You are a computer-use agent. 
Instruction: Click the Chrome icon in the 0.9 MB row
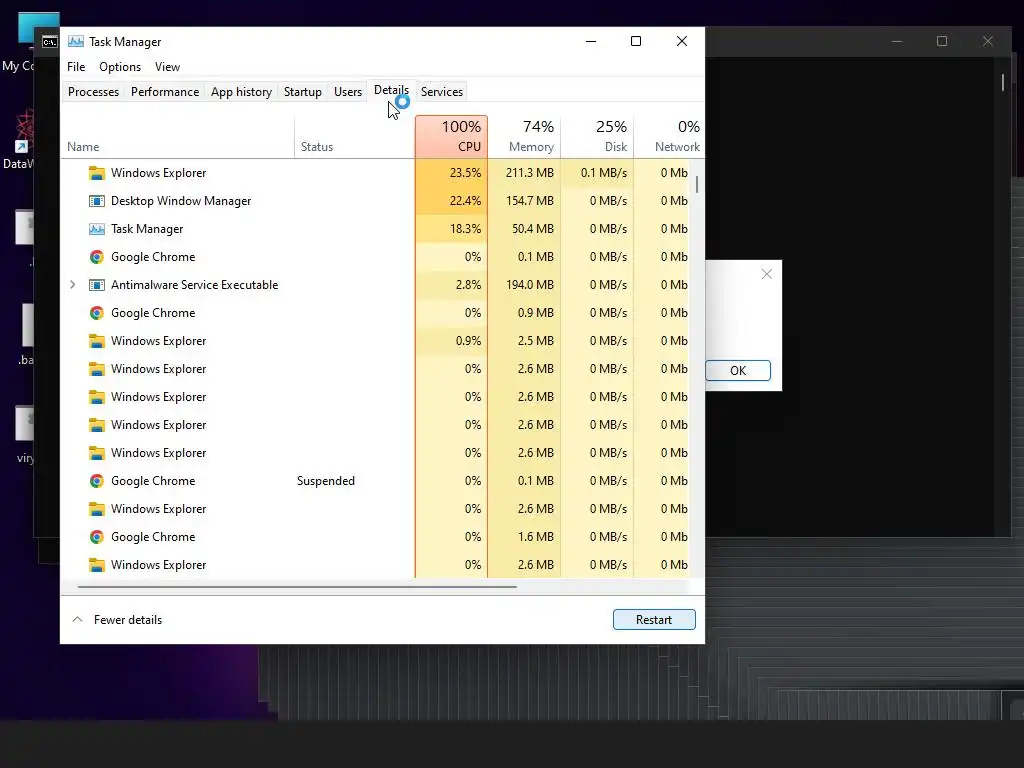tap(97, 313)
